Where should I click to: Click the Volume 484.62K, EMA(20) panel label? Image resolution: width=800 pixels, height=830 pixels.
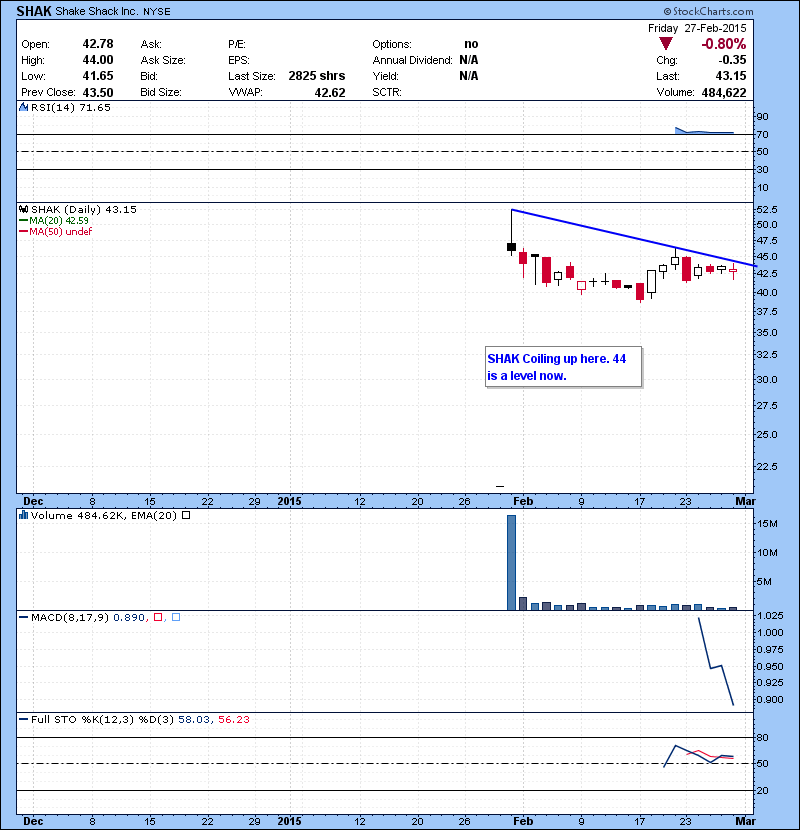104,515
